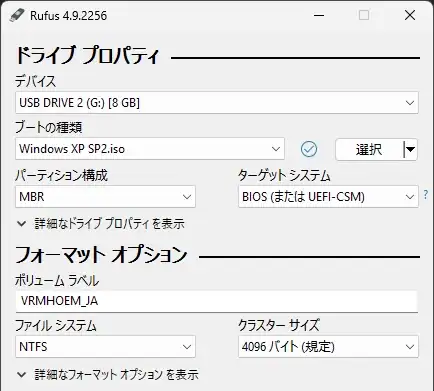Click the ボリューム ラベル label text
The image size is (434, 391).
click(57, 281)
